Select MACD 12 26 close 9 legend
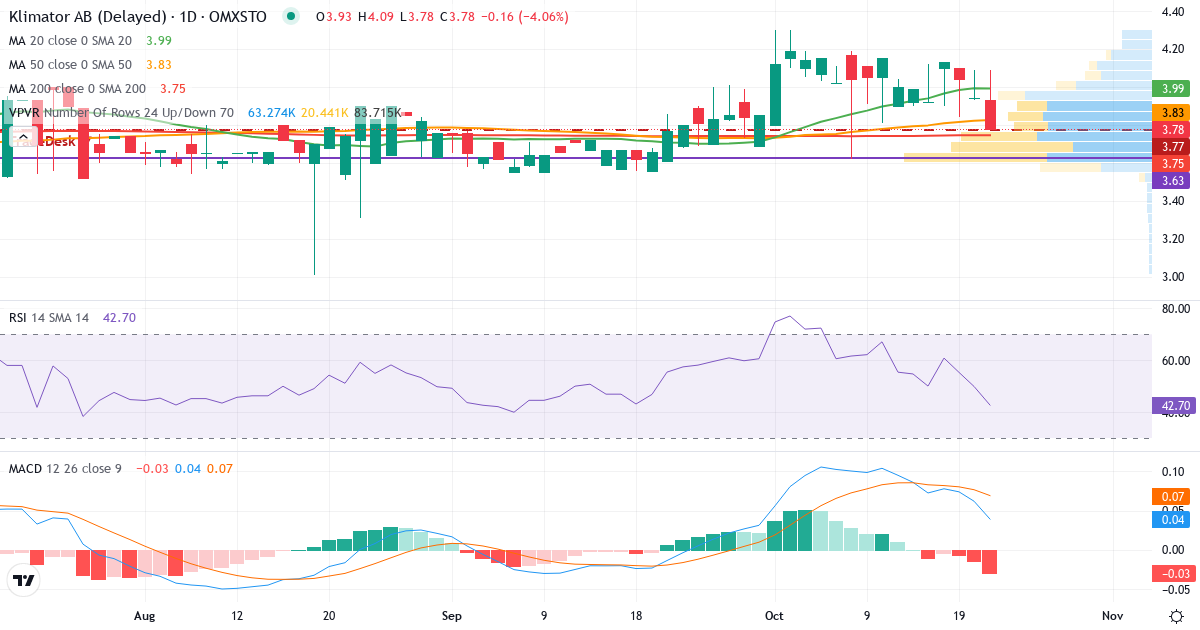1200x630 pixels. pos(64,468)
